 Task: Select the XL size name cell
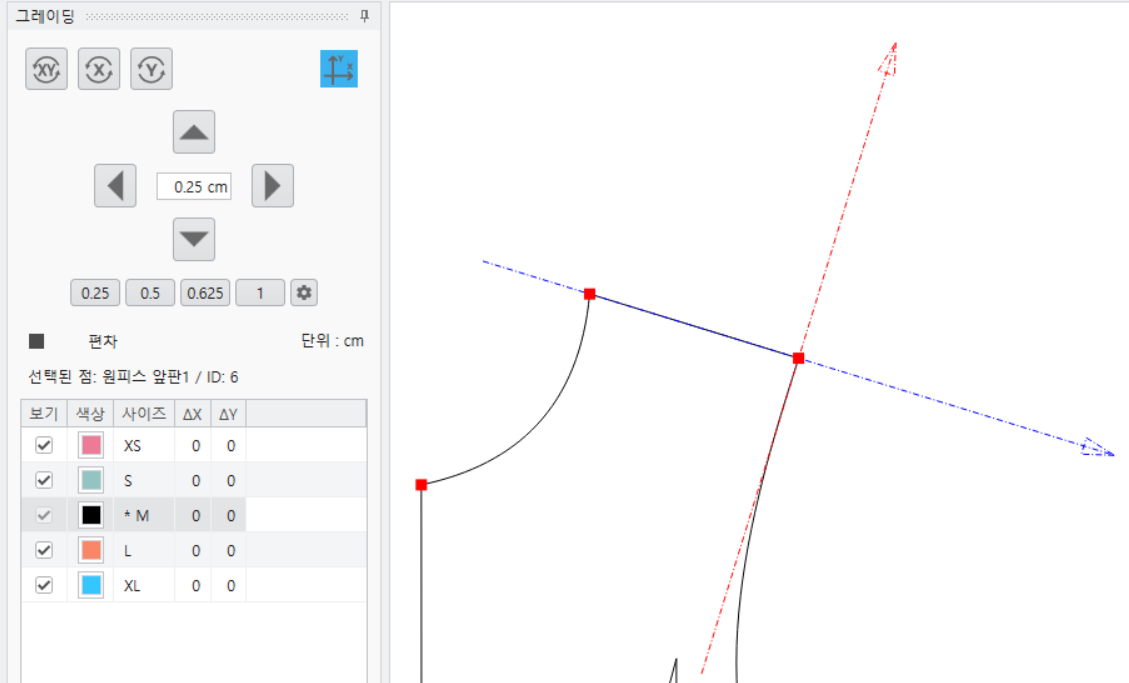tap(144, 585)
